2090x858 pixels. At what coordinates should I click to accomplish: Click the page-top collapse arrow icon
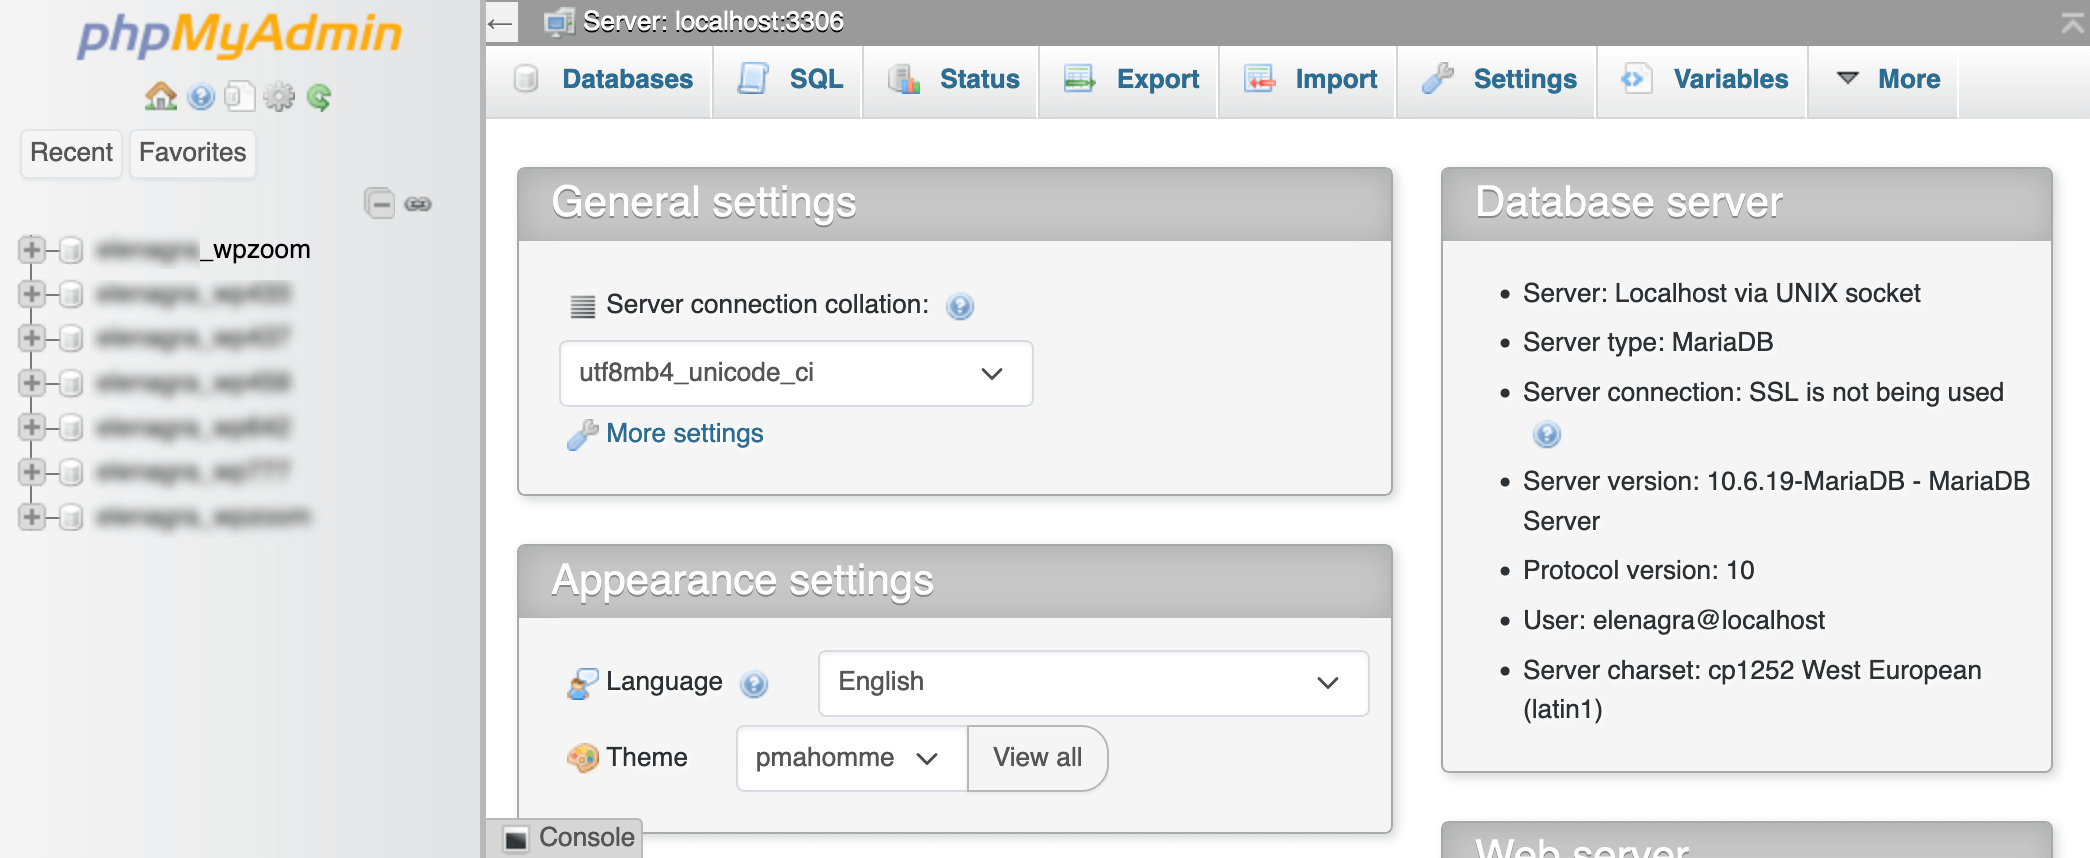click(x=2073, y=24)
